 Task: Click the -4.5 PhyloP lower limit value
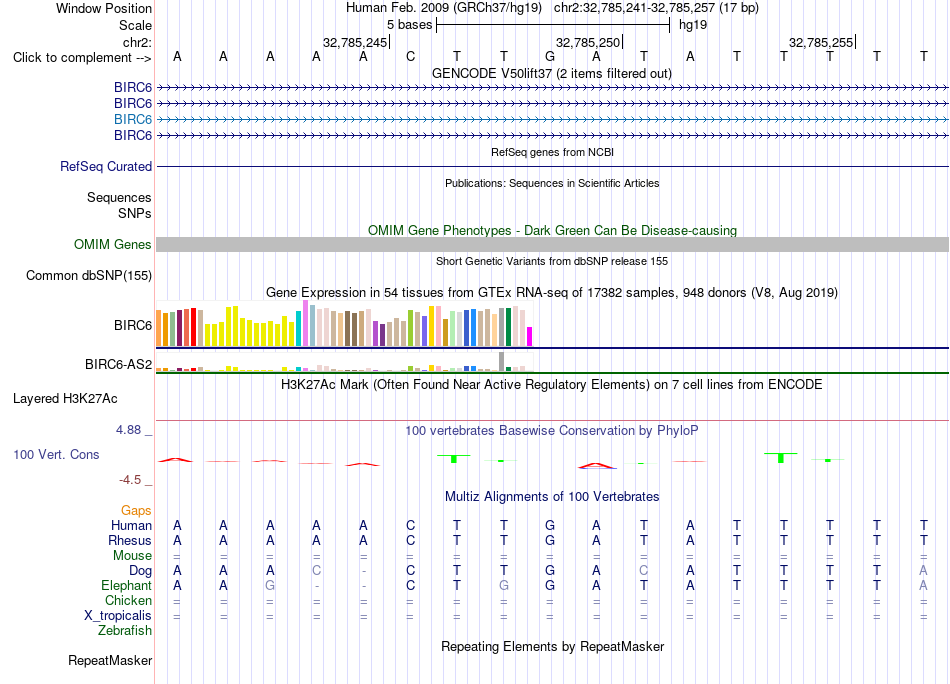tap(130, 480)
